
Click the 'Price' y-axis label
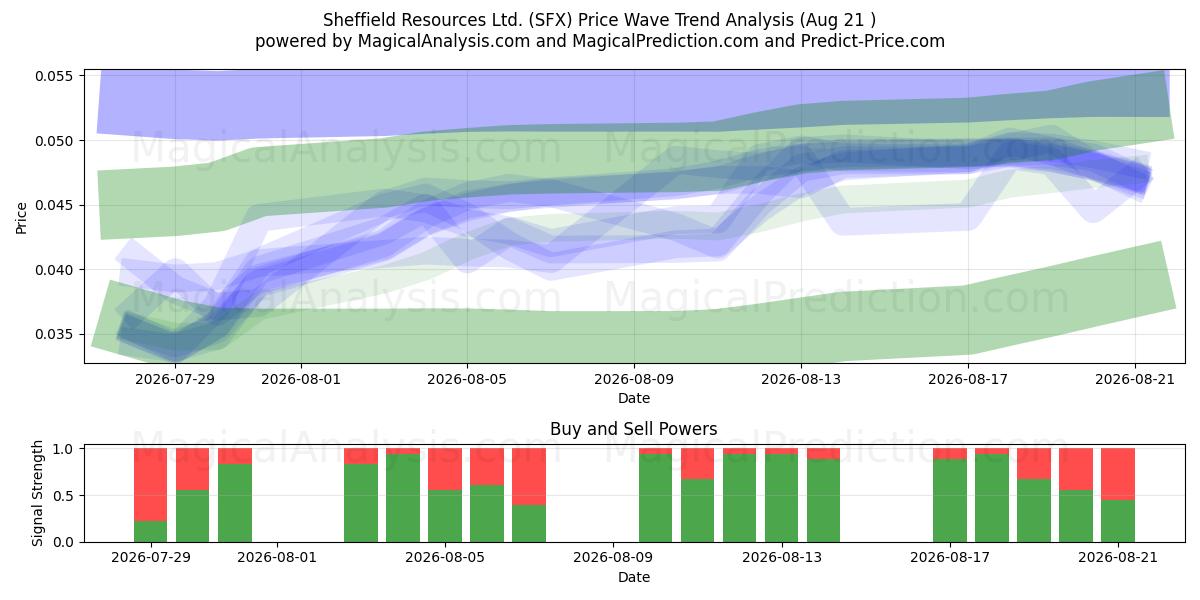coord(22,216)
